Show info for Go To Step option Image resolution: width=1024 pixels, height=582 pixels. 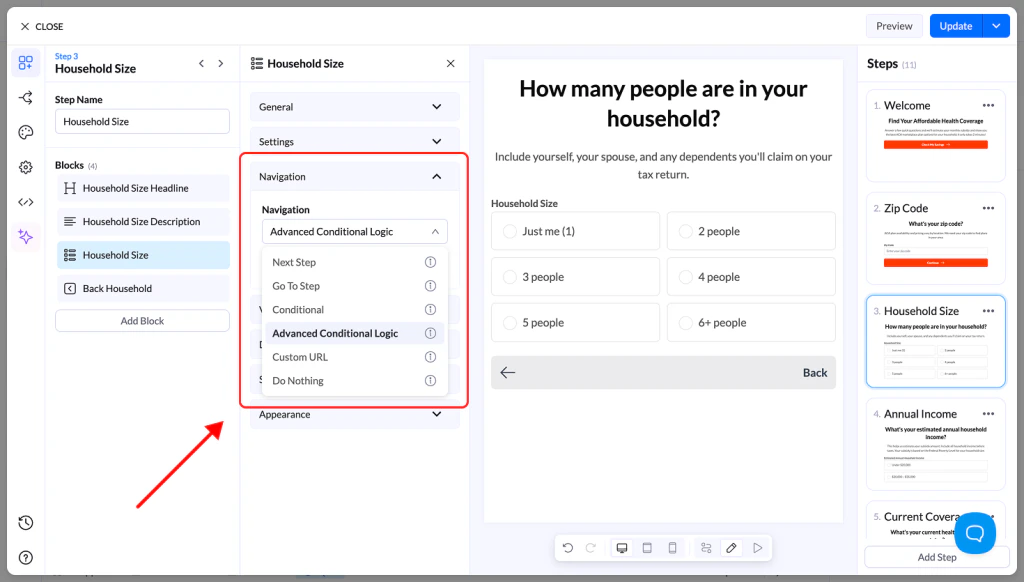coord(430,285)
